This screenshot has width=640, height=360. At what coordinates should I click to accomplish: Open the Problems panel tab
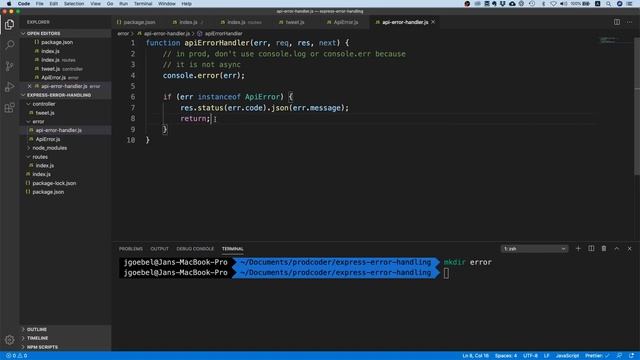(131, 249)
